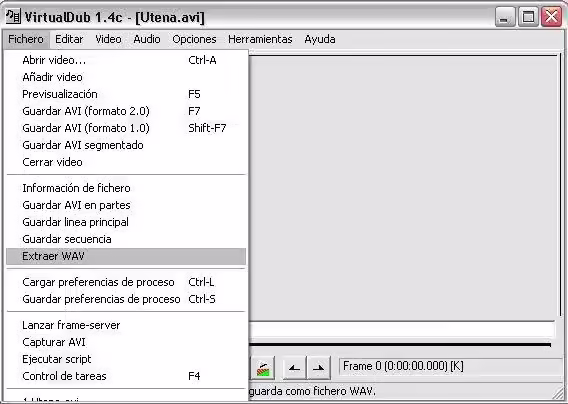
Task: Click the scene-detect clapperboard icon
Action: coord(263,368)
